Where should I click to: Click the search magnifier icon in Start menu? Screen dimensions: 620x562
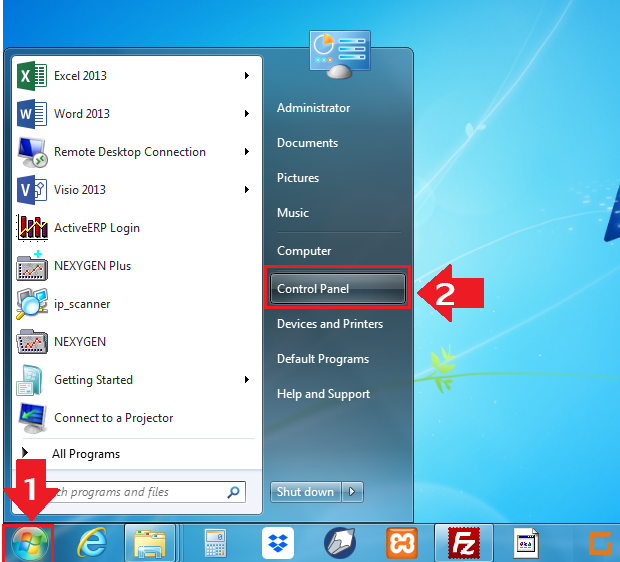(x=233, y=492)
